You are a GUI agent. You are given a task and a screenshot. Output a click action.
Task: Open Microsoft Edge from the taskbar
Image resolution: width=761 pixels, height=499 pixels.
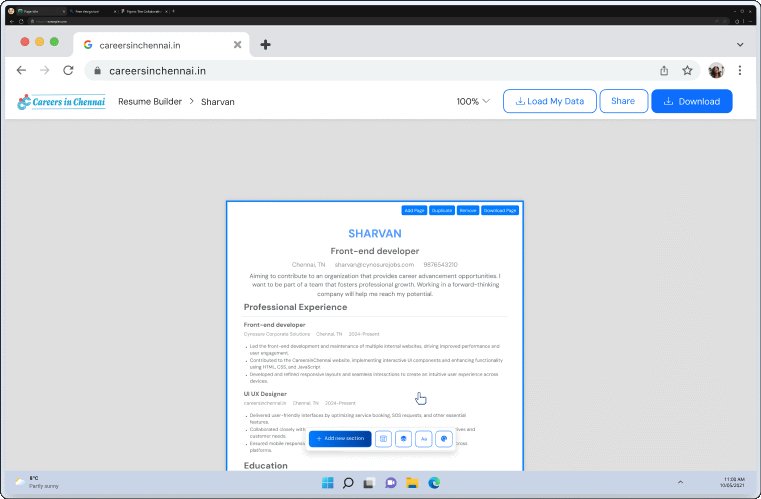(x=435, y=483)
